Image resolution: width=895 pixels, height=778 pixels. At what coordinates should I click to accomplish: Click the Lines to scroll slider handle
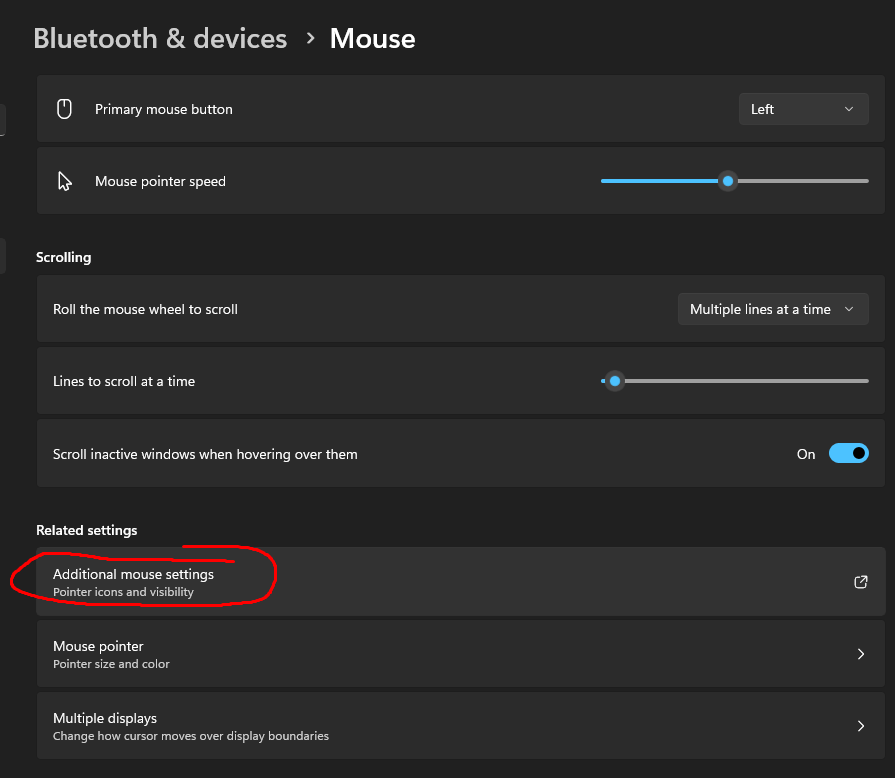coord(615,381)
